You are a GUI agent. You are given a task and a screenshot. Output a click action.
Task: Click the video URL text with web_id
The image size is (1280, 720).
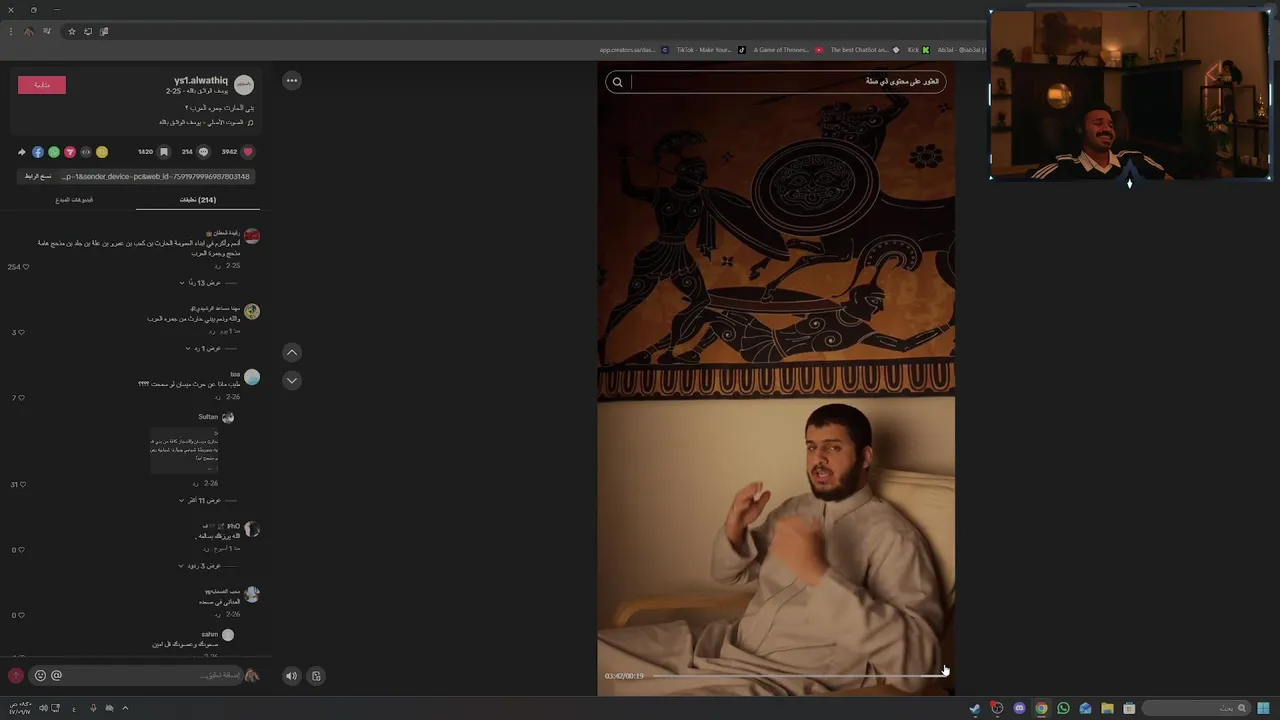(x=155, y=176)
